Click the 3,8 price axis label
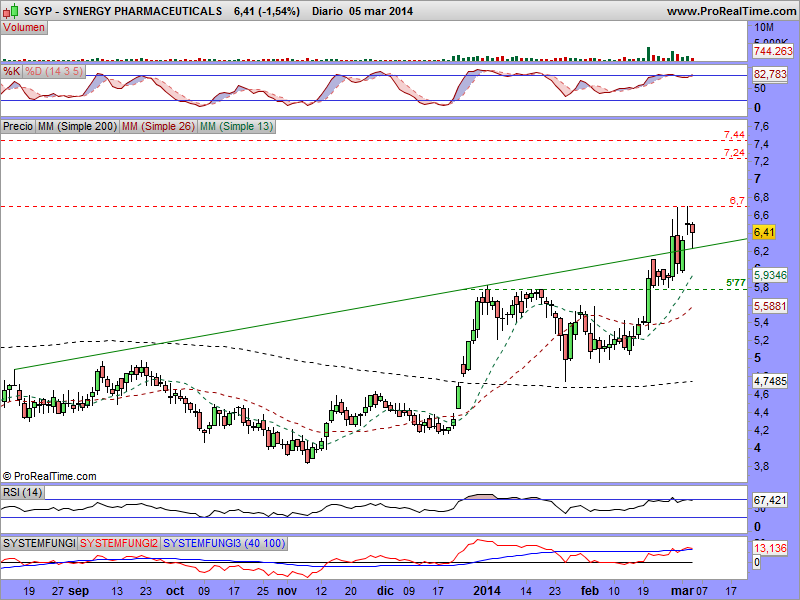The height and width of the screenshot is (600, 800). click(762, 466)
